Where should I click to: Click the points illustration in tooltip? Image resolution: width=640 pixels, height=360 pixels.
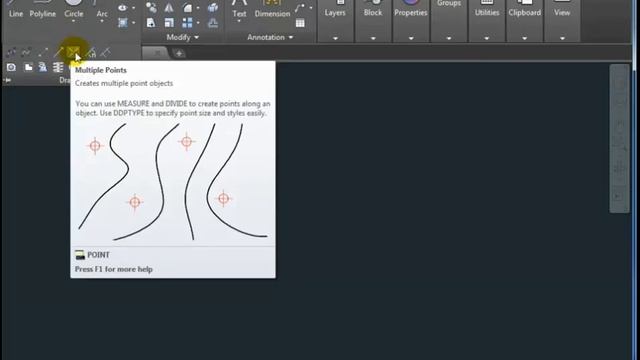click(x=173, y=182)
